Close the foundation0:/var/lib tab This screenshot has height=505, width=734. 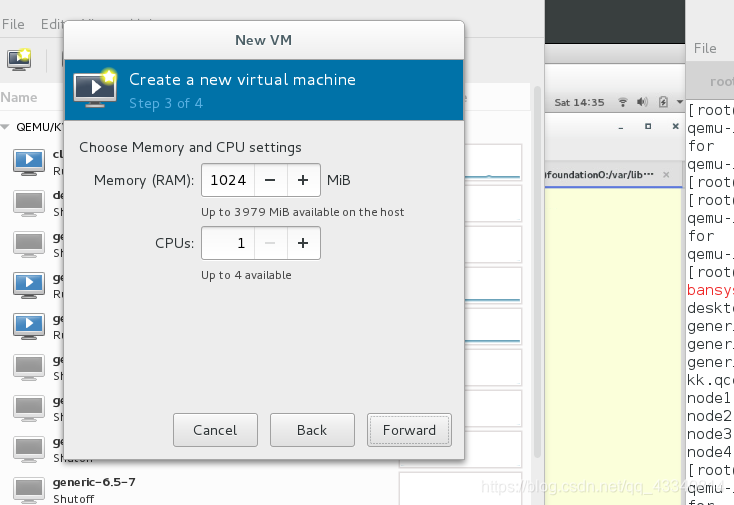click(x=666, y=175)
